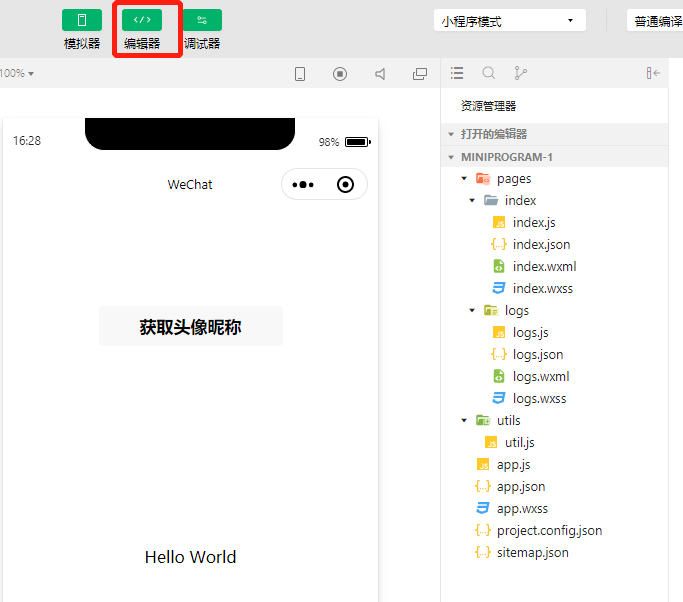
Task: Open sitemap.json file
Action: coord(533,553)
